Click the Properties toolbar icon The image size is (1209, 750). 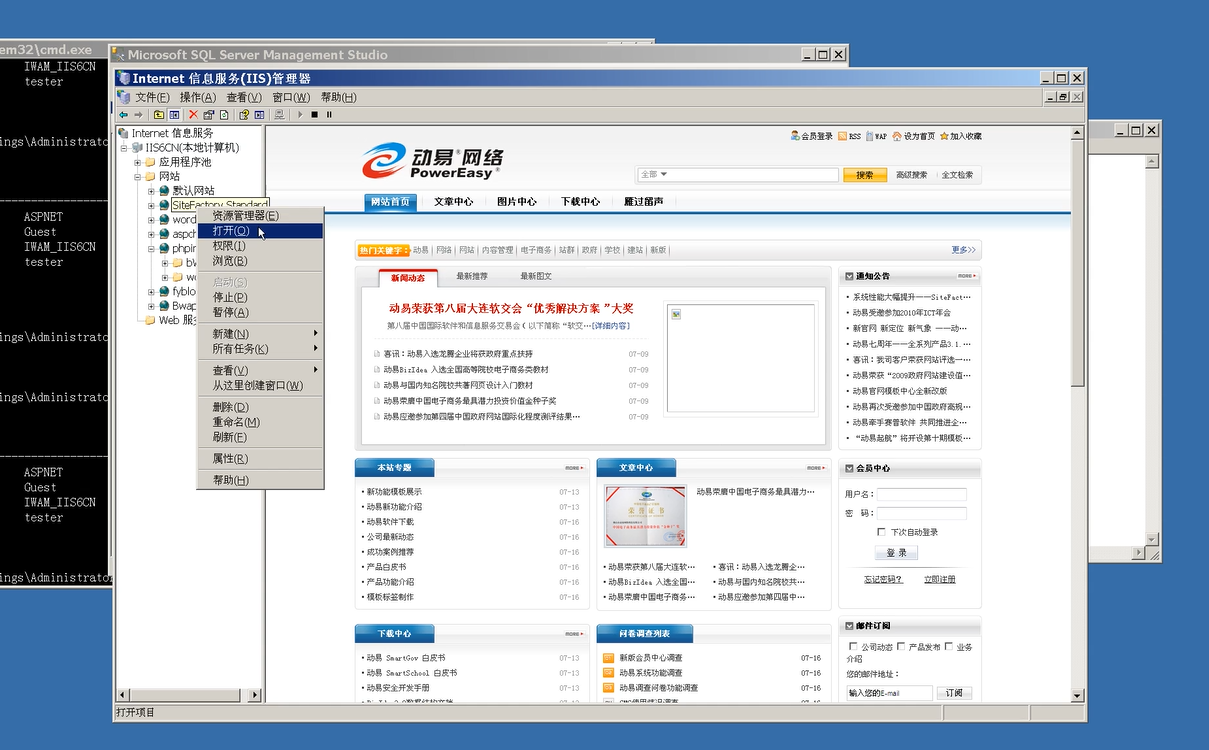click(x=209, y=115)
